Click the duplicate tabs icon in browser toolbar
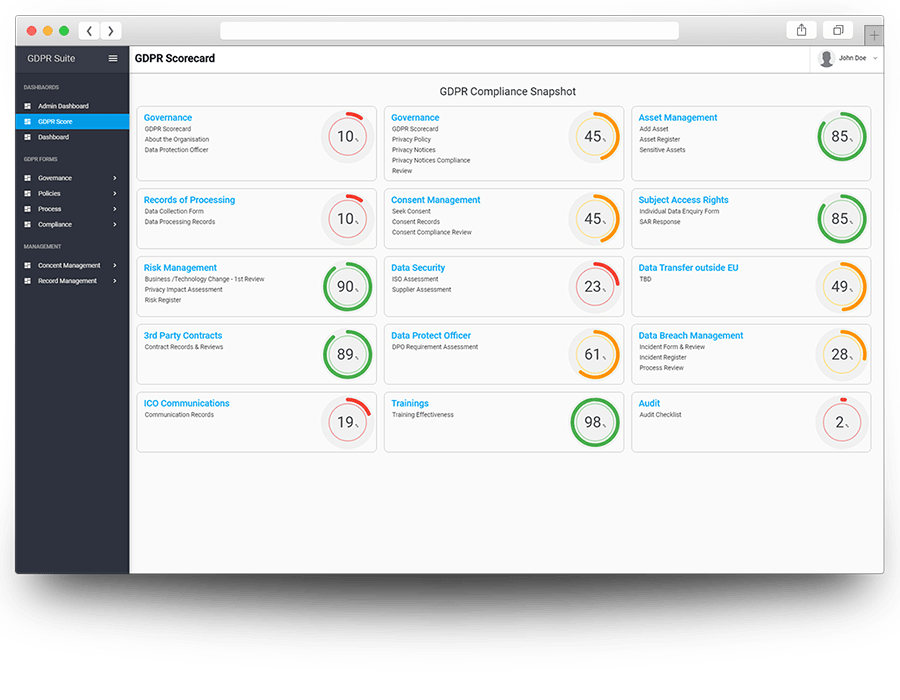 (x=838, y=31)
